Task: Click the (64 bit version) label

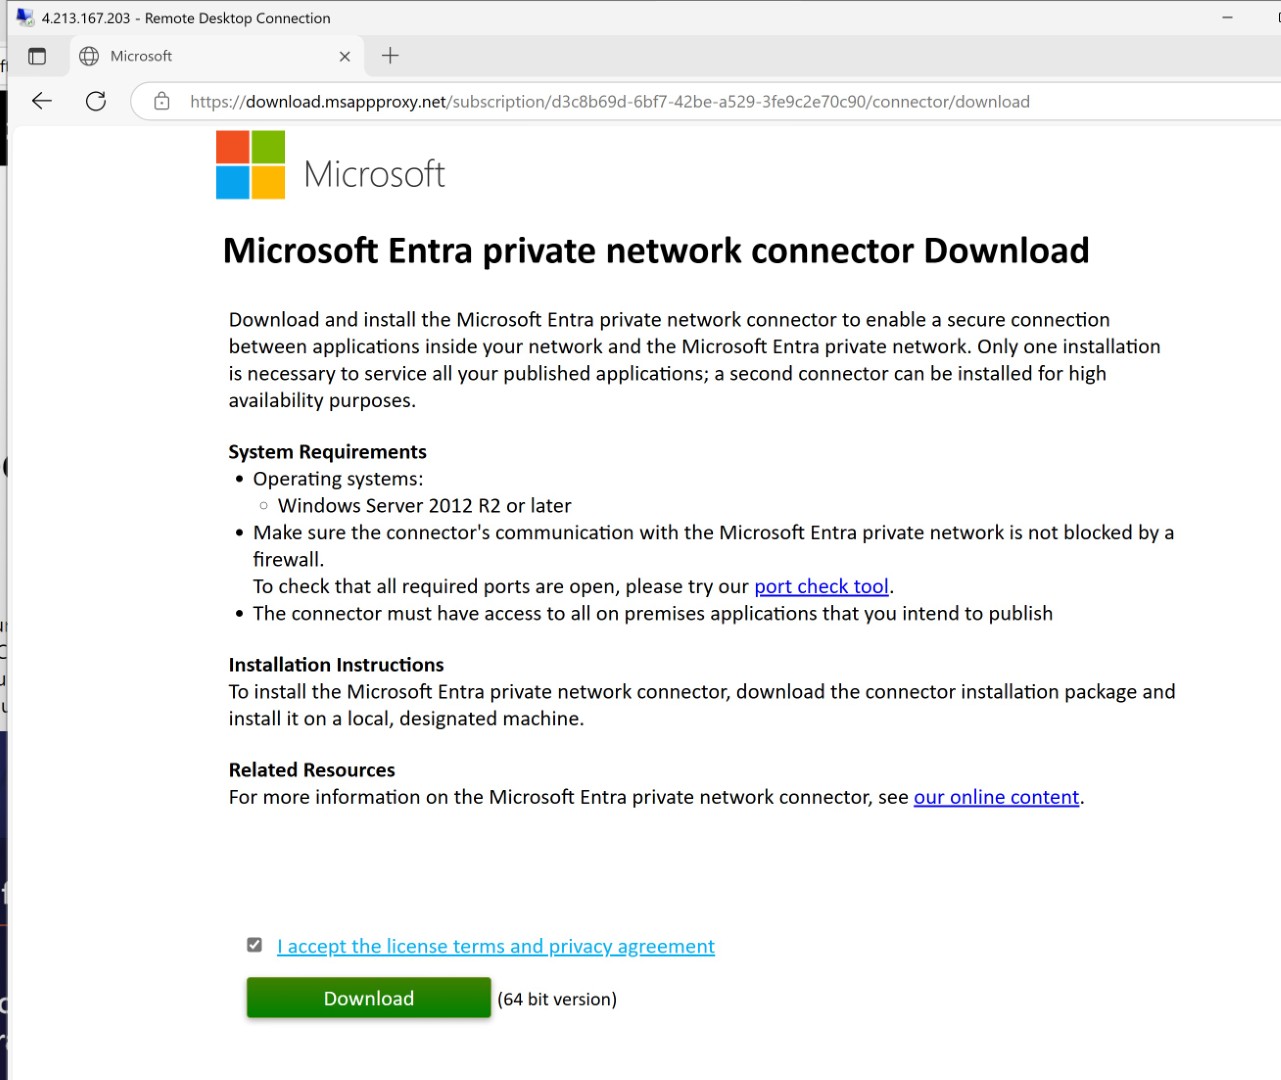Action: tap(557, 999)
